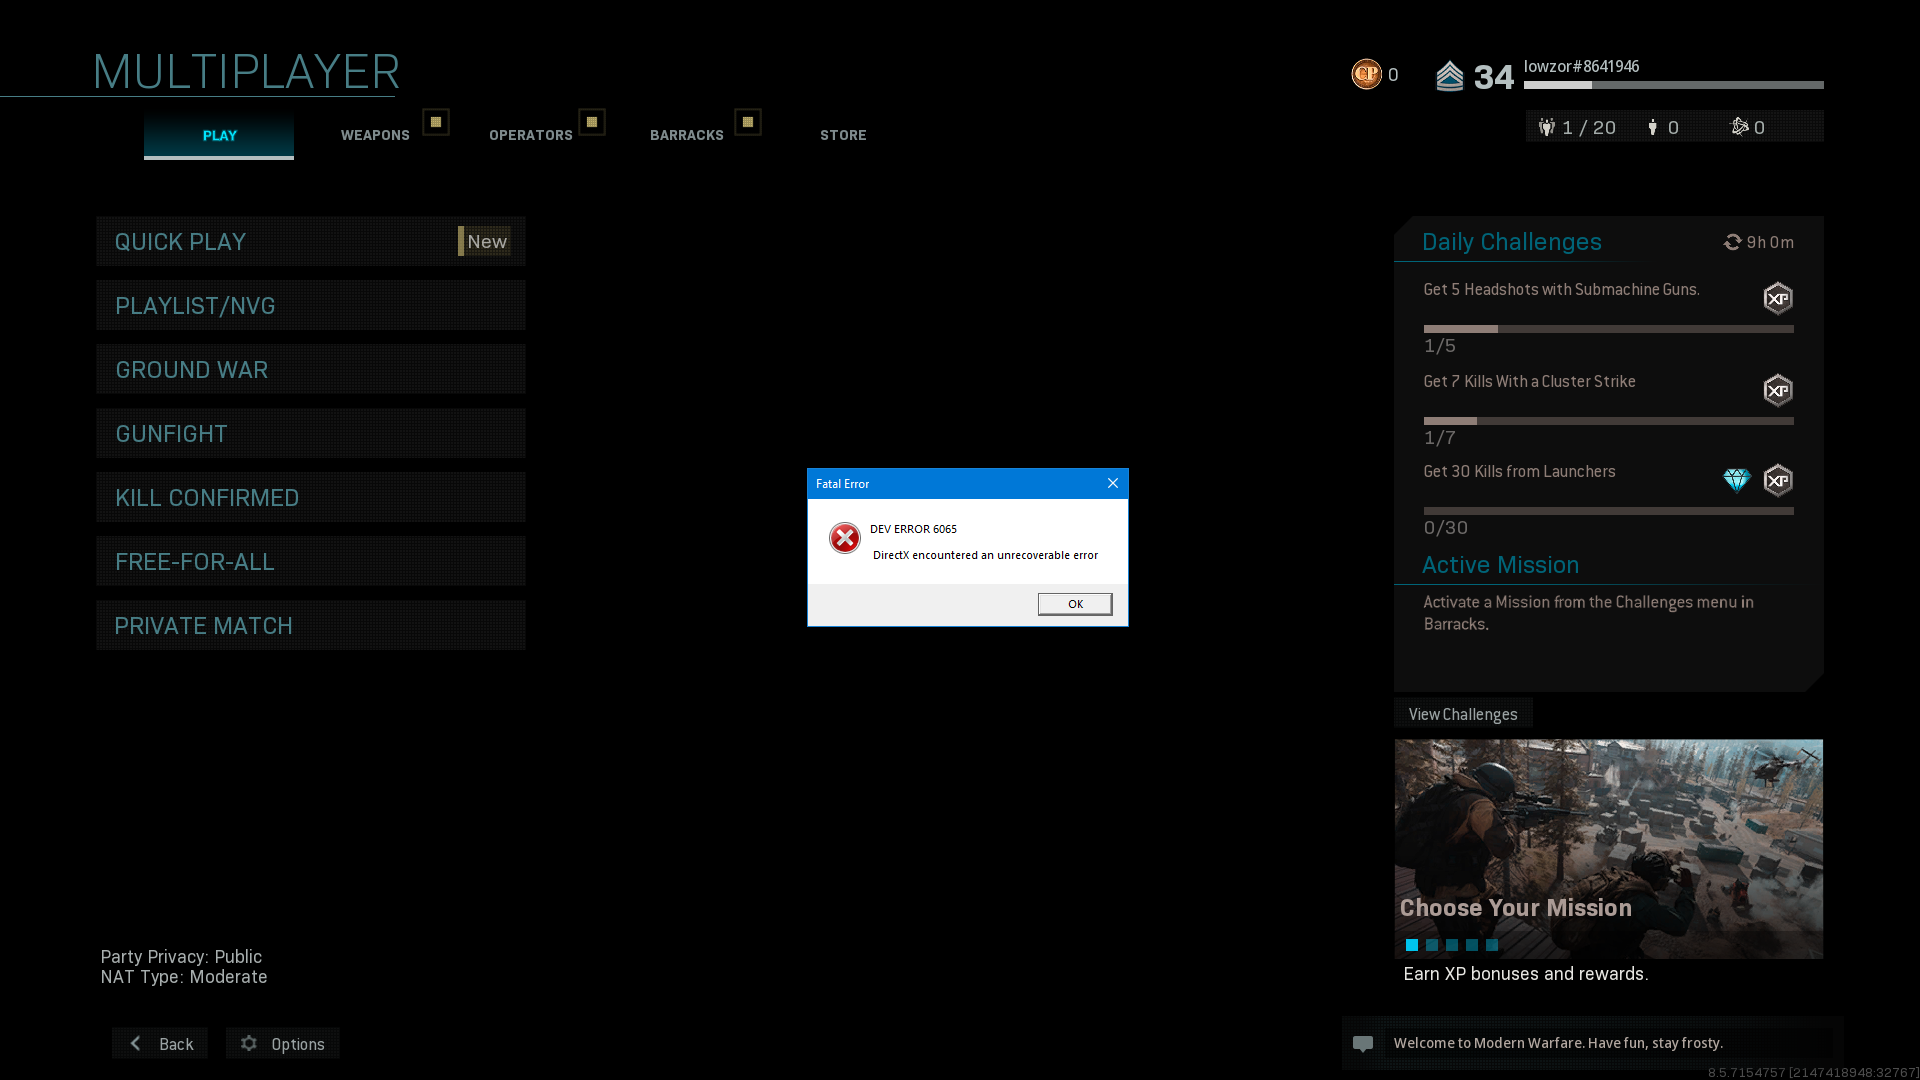The width and height of the screenshot is (1920, 1080).
Task: Click the NAT Type: Moderate text
Action: tap(184, 977)
